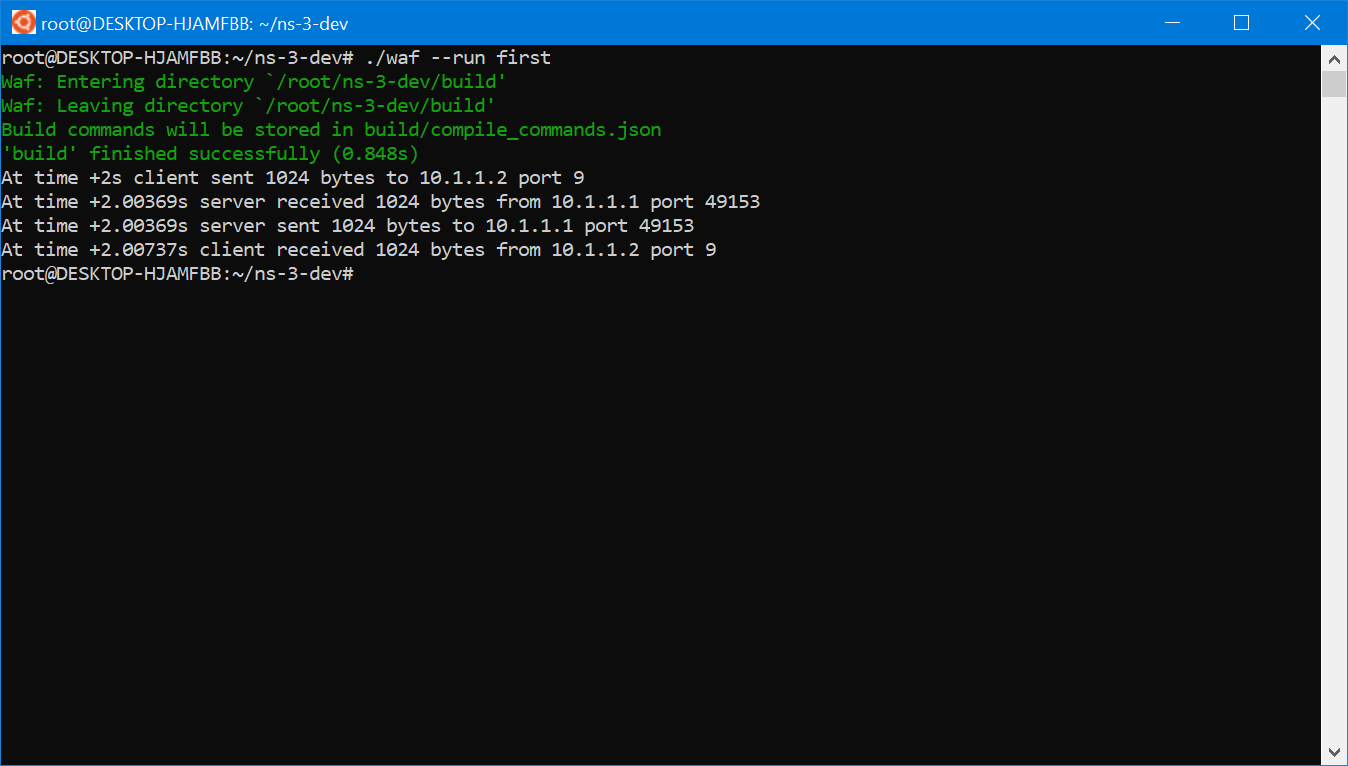Click the scrollbar down arrow
Viewport: 1348px width, 766px height.
click(1334, 752)
